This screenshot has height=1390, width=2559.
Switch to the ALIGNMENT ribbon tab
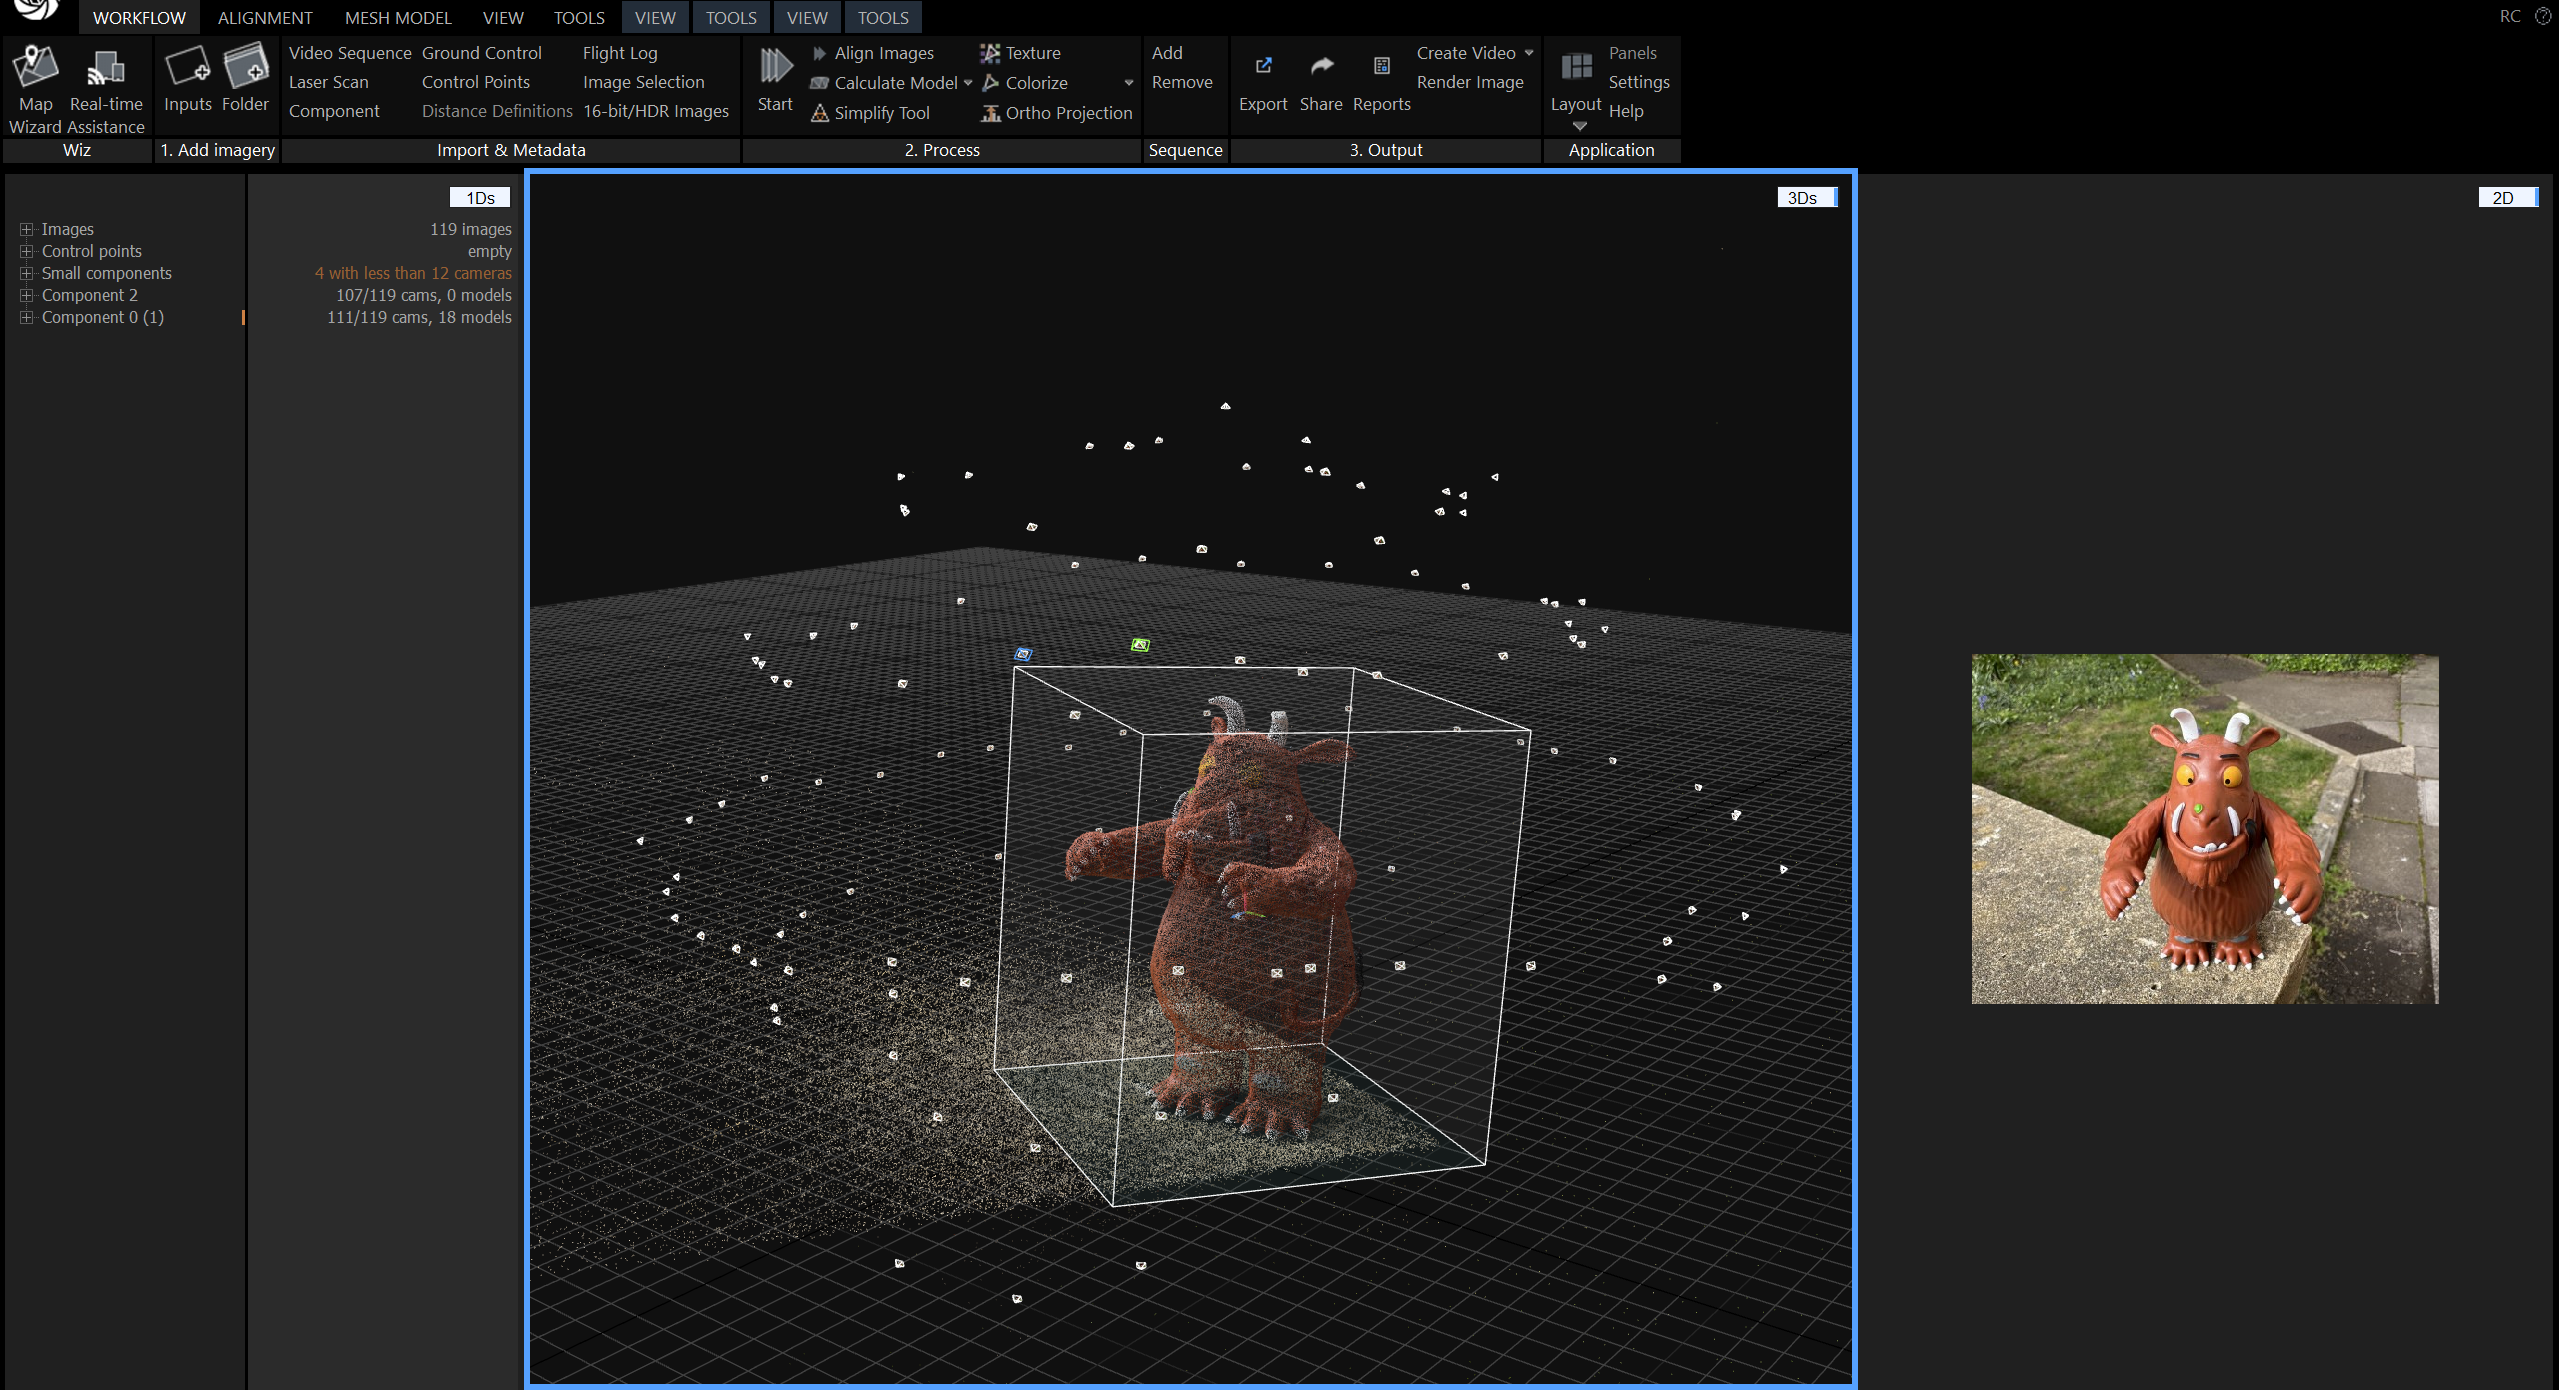(265, 18)
